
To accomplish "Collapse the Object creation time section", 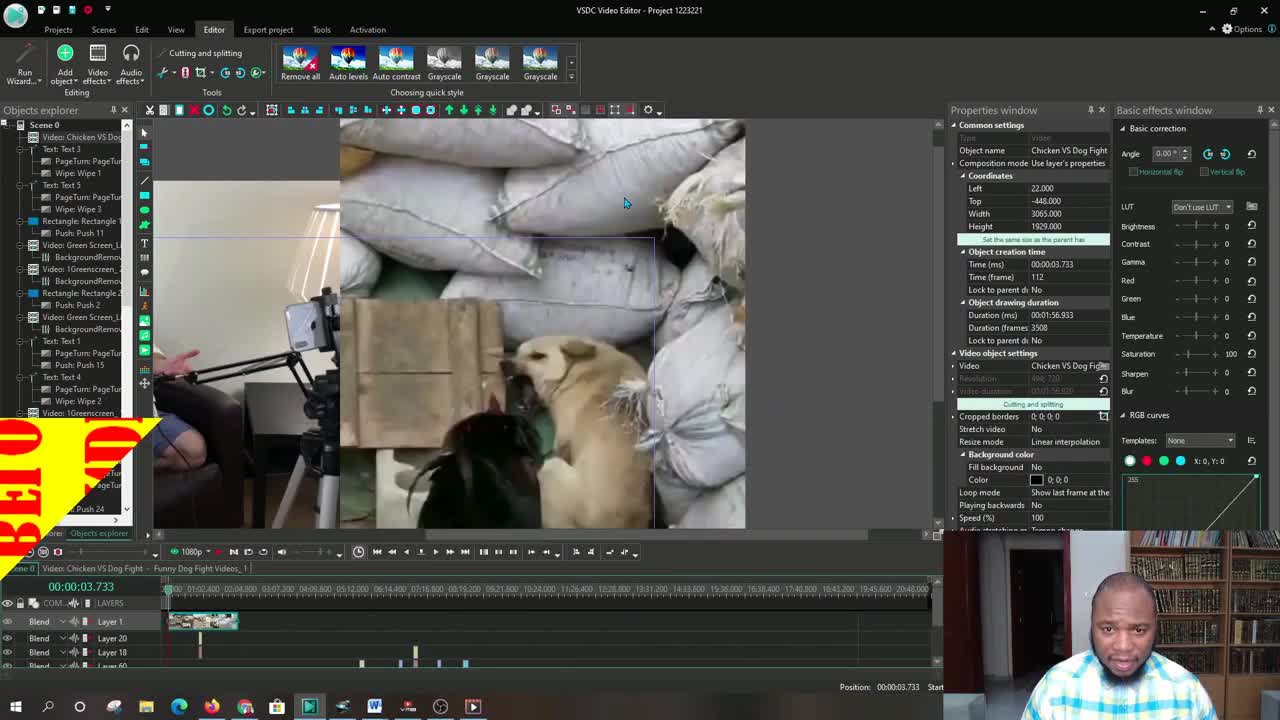I will click(x=963, y=252).
